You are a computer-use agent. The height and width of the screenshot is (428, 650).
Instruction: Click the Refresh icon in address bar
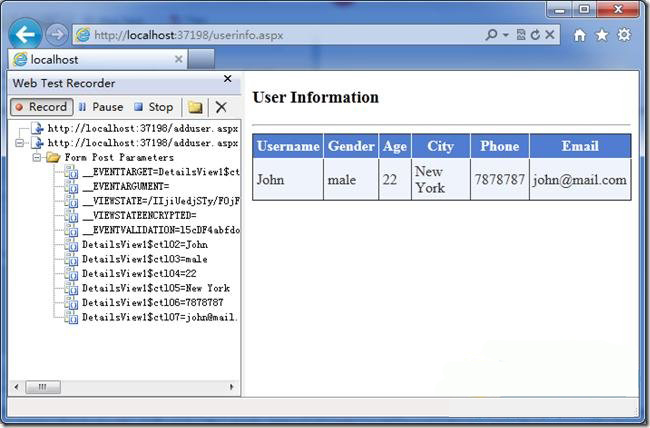(535, 35)
